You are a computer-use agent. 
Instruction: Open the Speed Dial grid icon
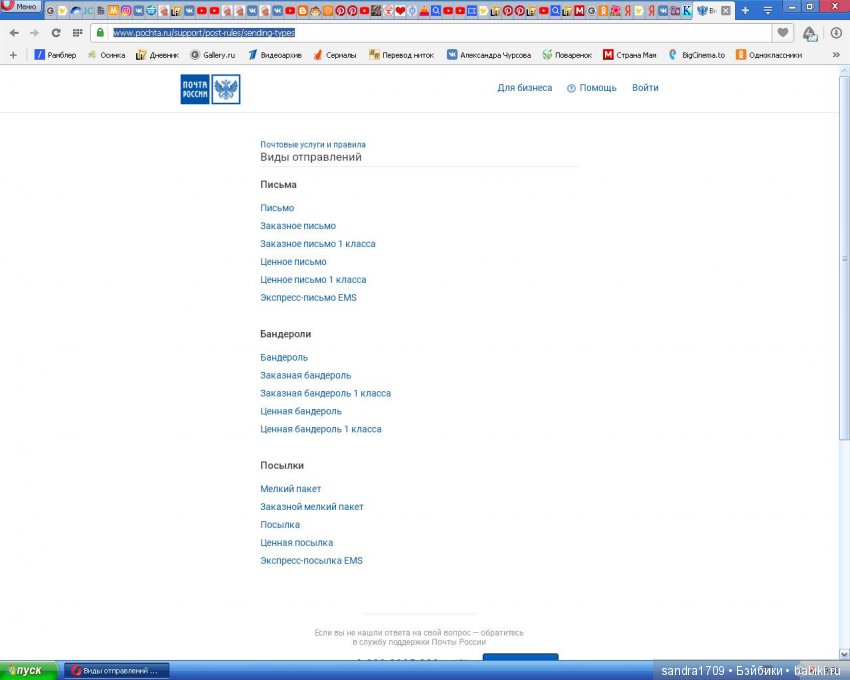coord(78,32)
